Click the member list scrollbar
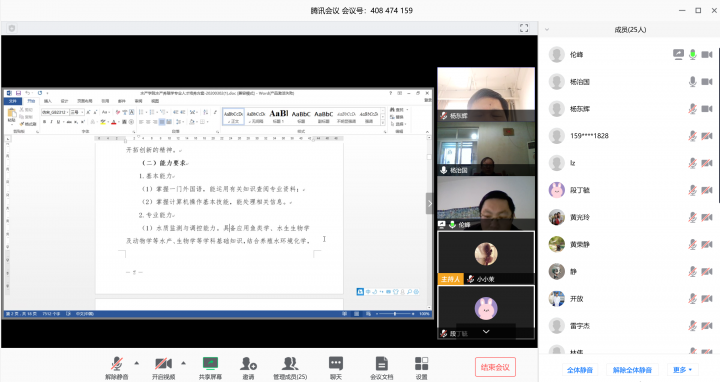The height and width of the screenshot is (382, 720). click(x=718, y=124)
